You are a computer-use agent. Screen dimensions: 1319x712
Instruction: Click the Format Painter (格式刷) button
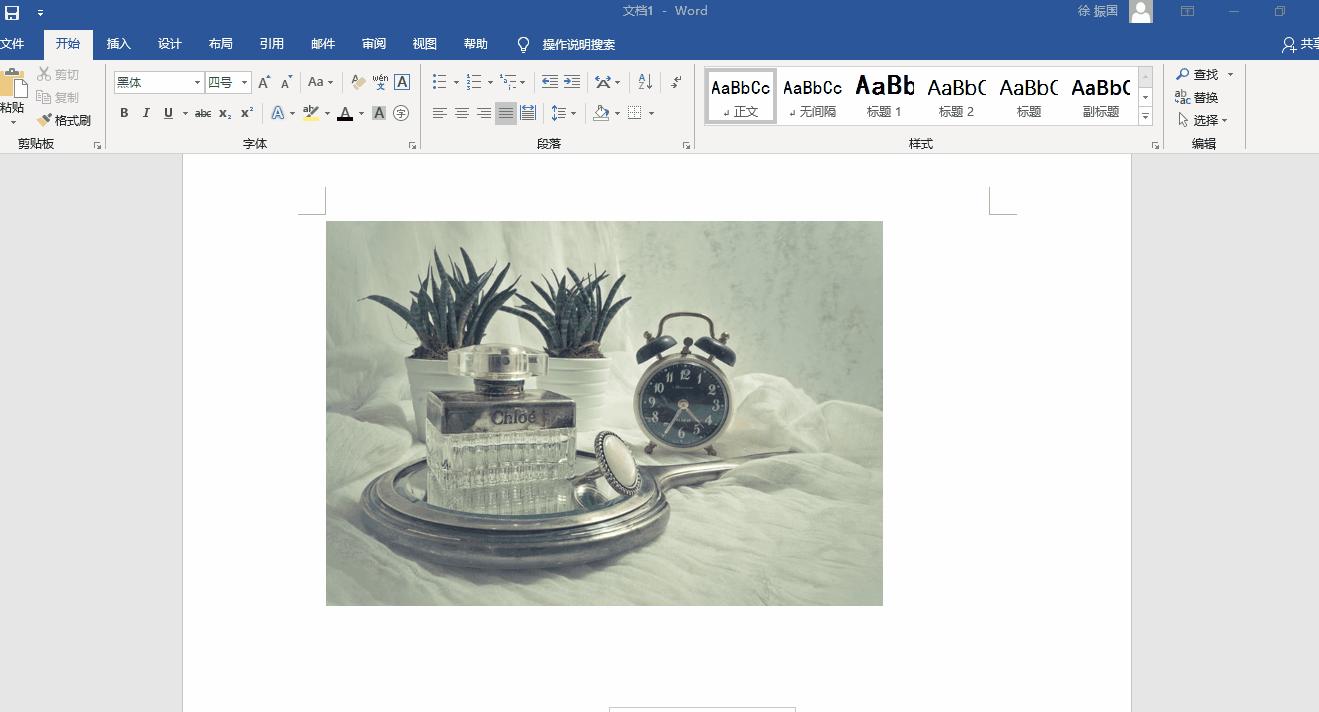(x=64, y=120)
